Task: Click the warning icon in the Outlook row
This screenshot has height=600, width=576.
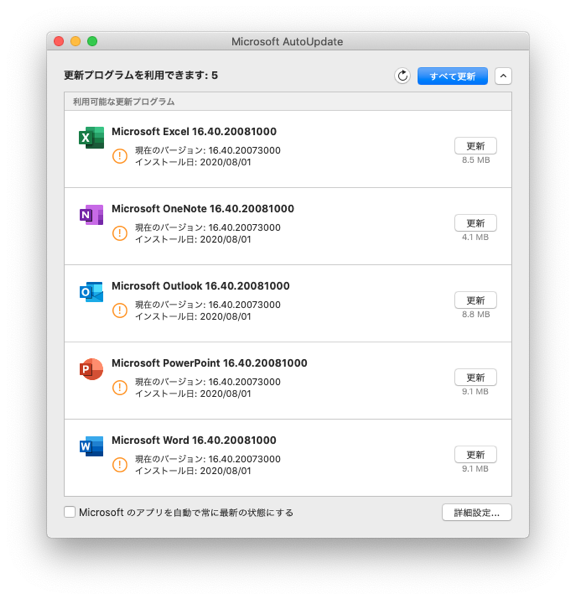Action: [120, 310]
